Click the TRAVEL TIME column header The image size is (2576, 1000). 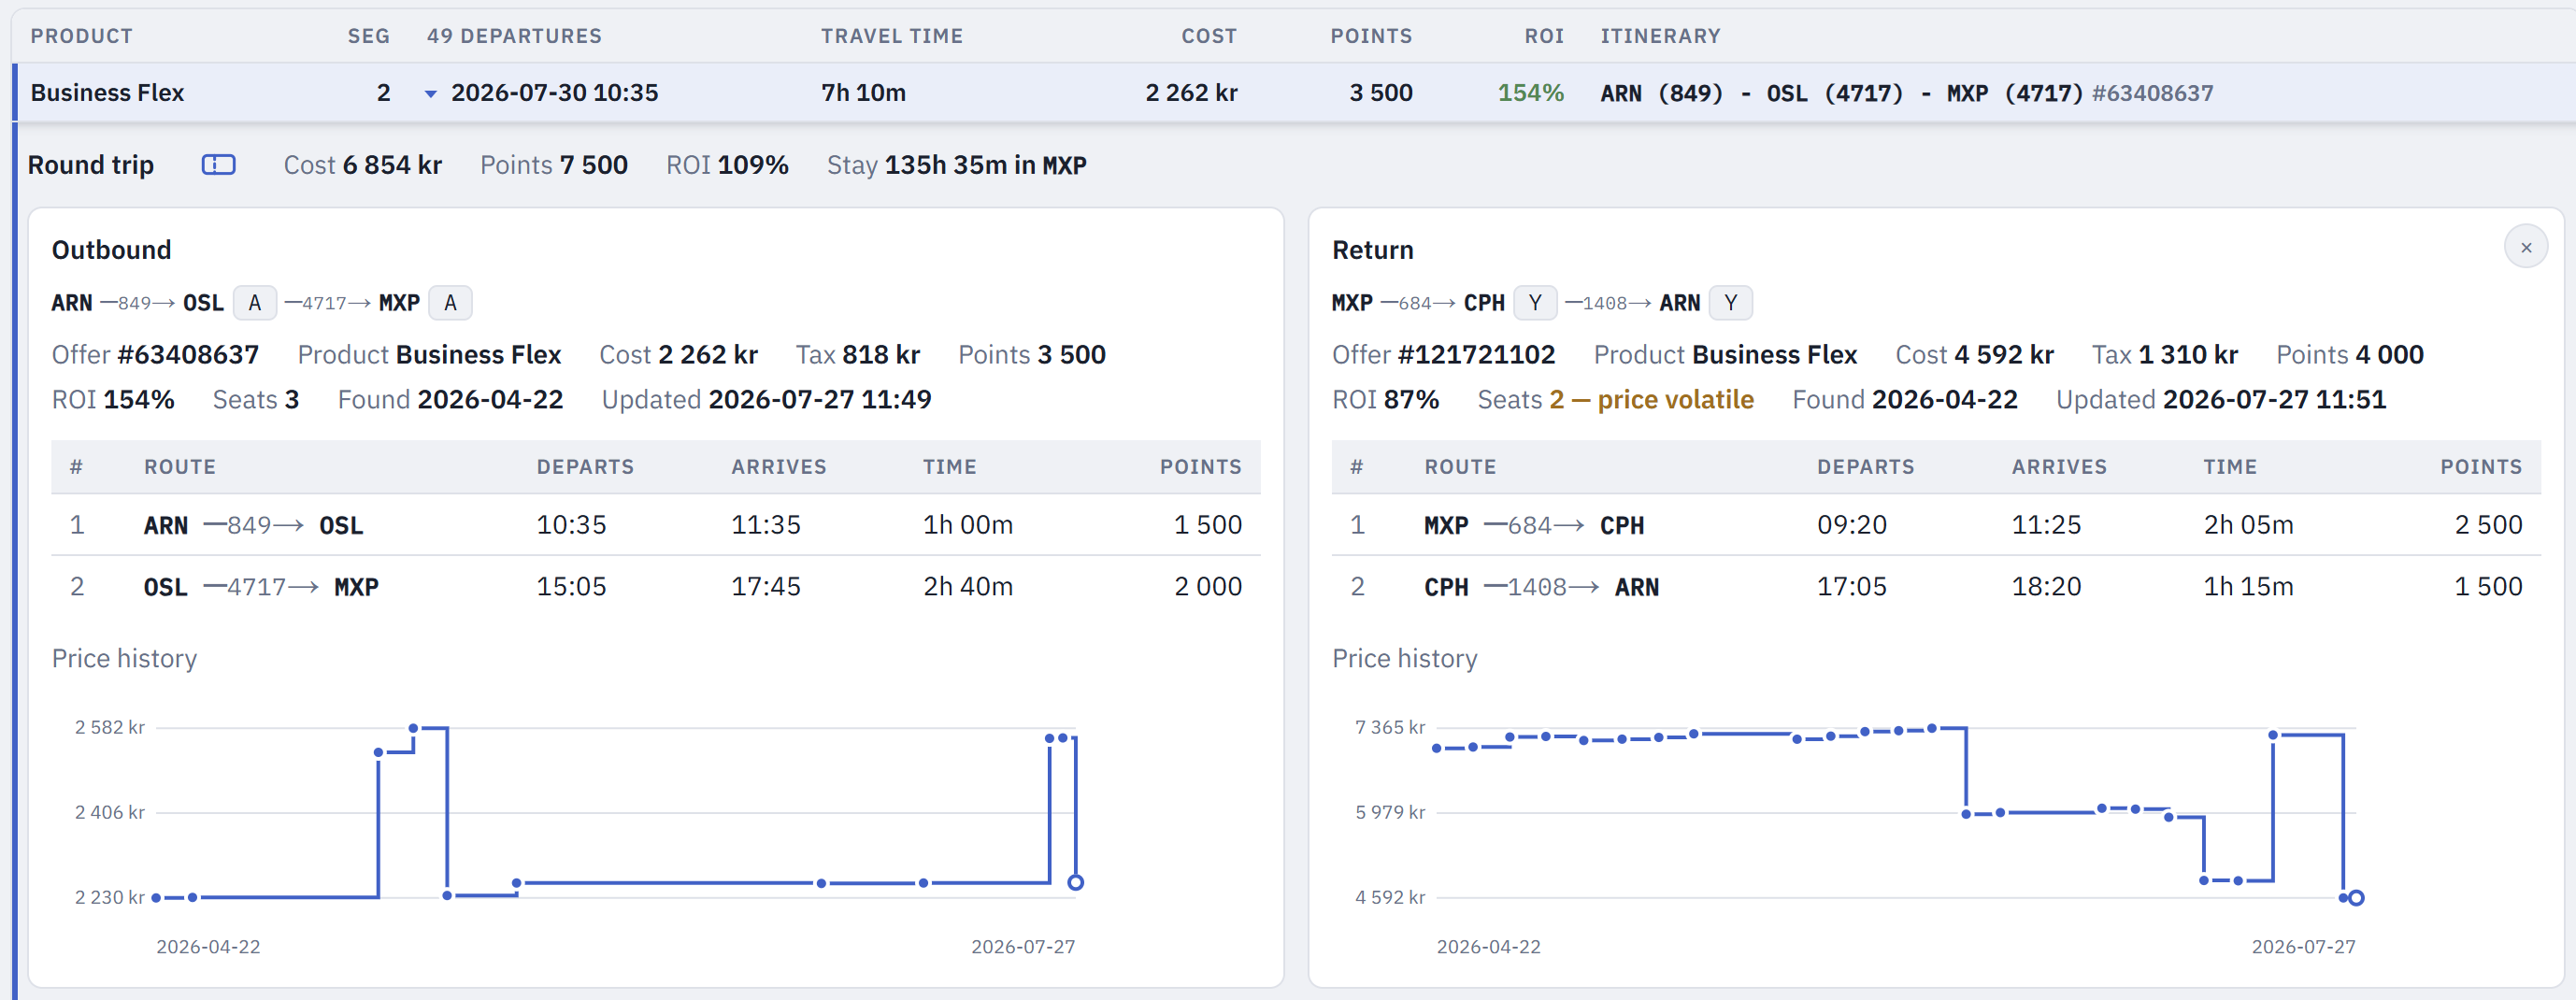pos(892,36)
